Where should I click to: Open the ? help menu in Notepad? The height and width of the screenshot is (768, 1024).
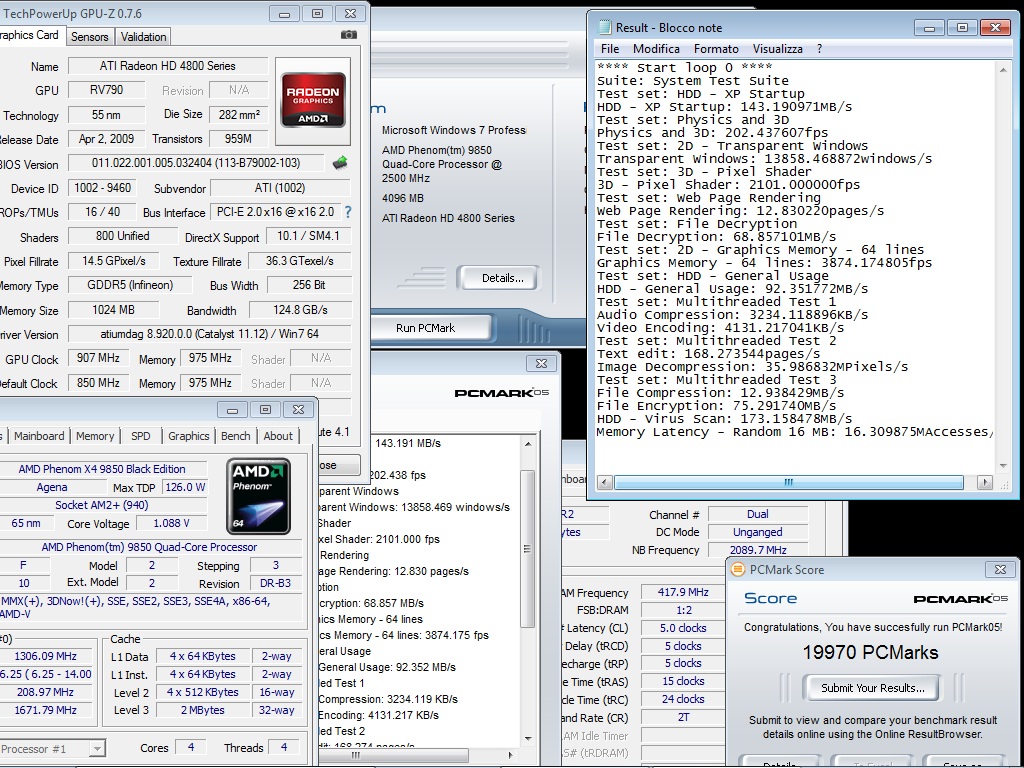click(x=819, y=49)
